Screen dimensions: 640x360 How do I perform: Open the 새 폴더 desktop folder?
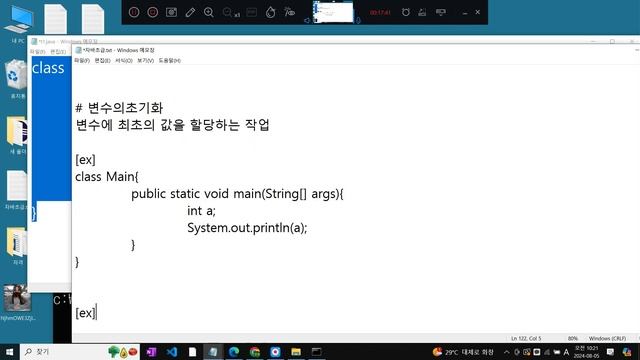[x=17, y=135]
